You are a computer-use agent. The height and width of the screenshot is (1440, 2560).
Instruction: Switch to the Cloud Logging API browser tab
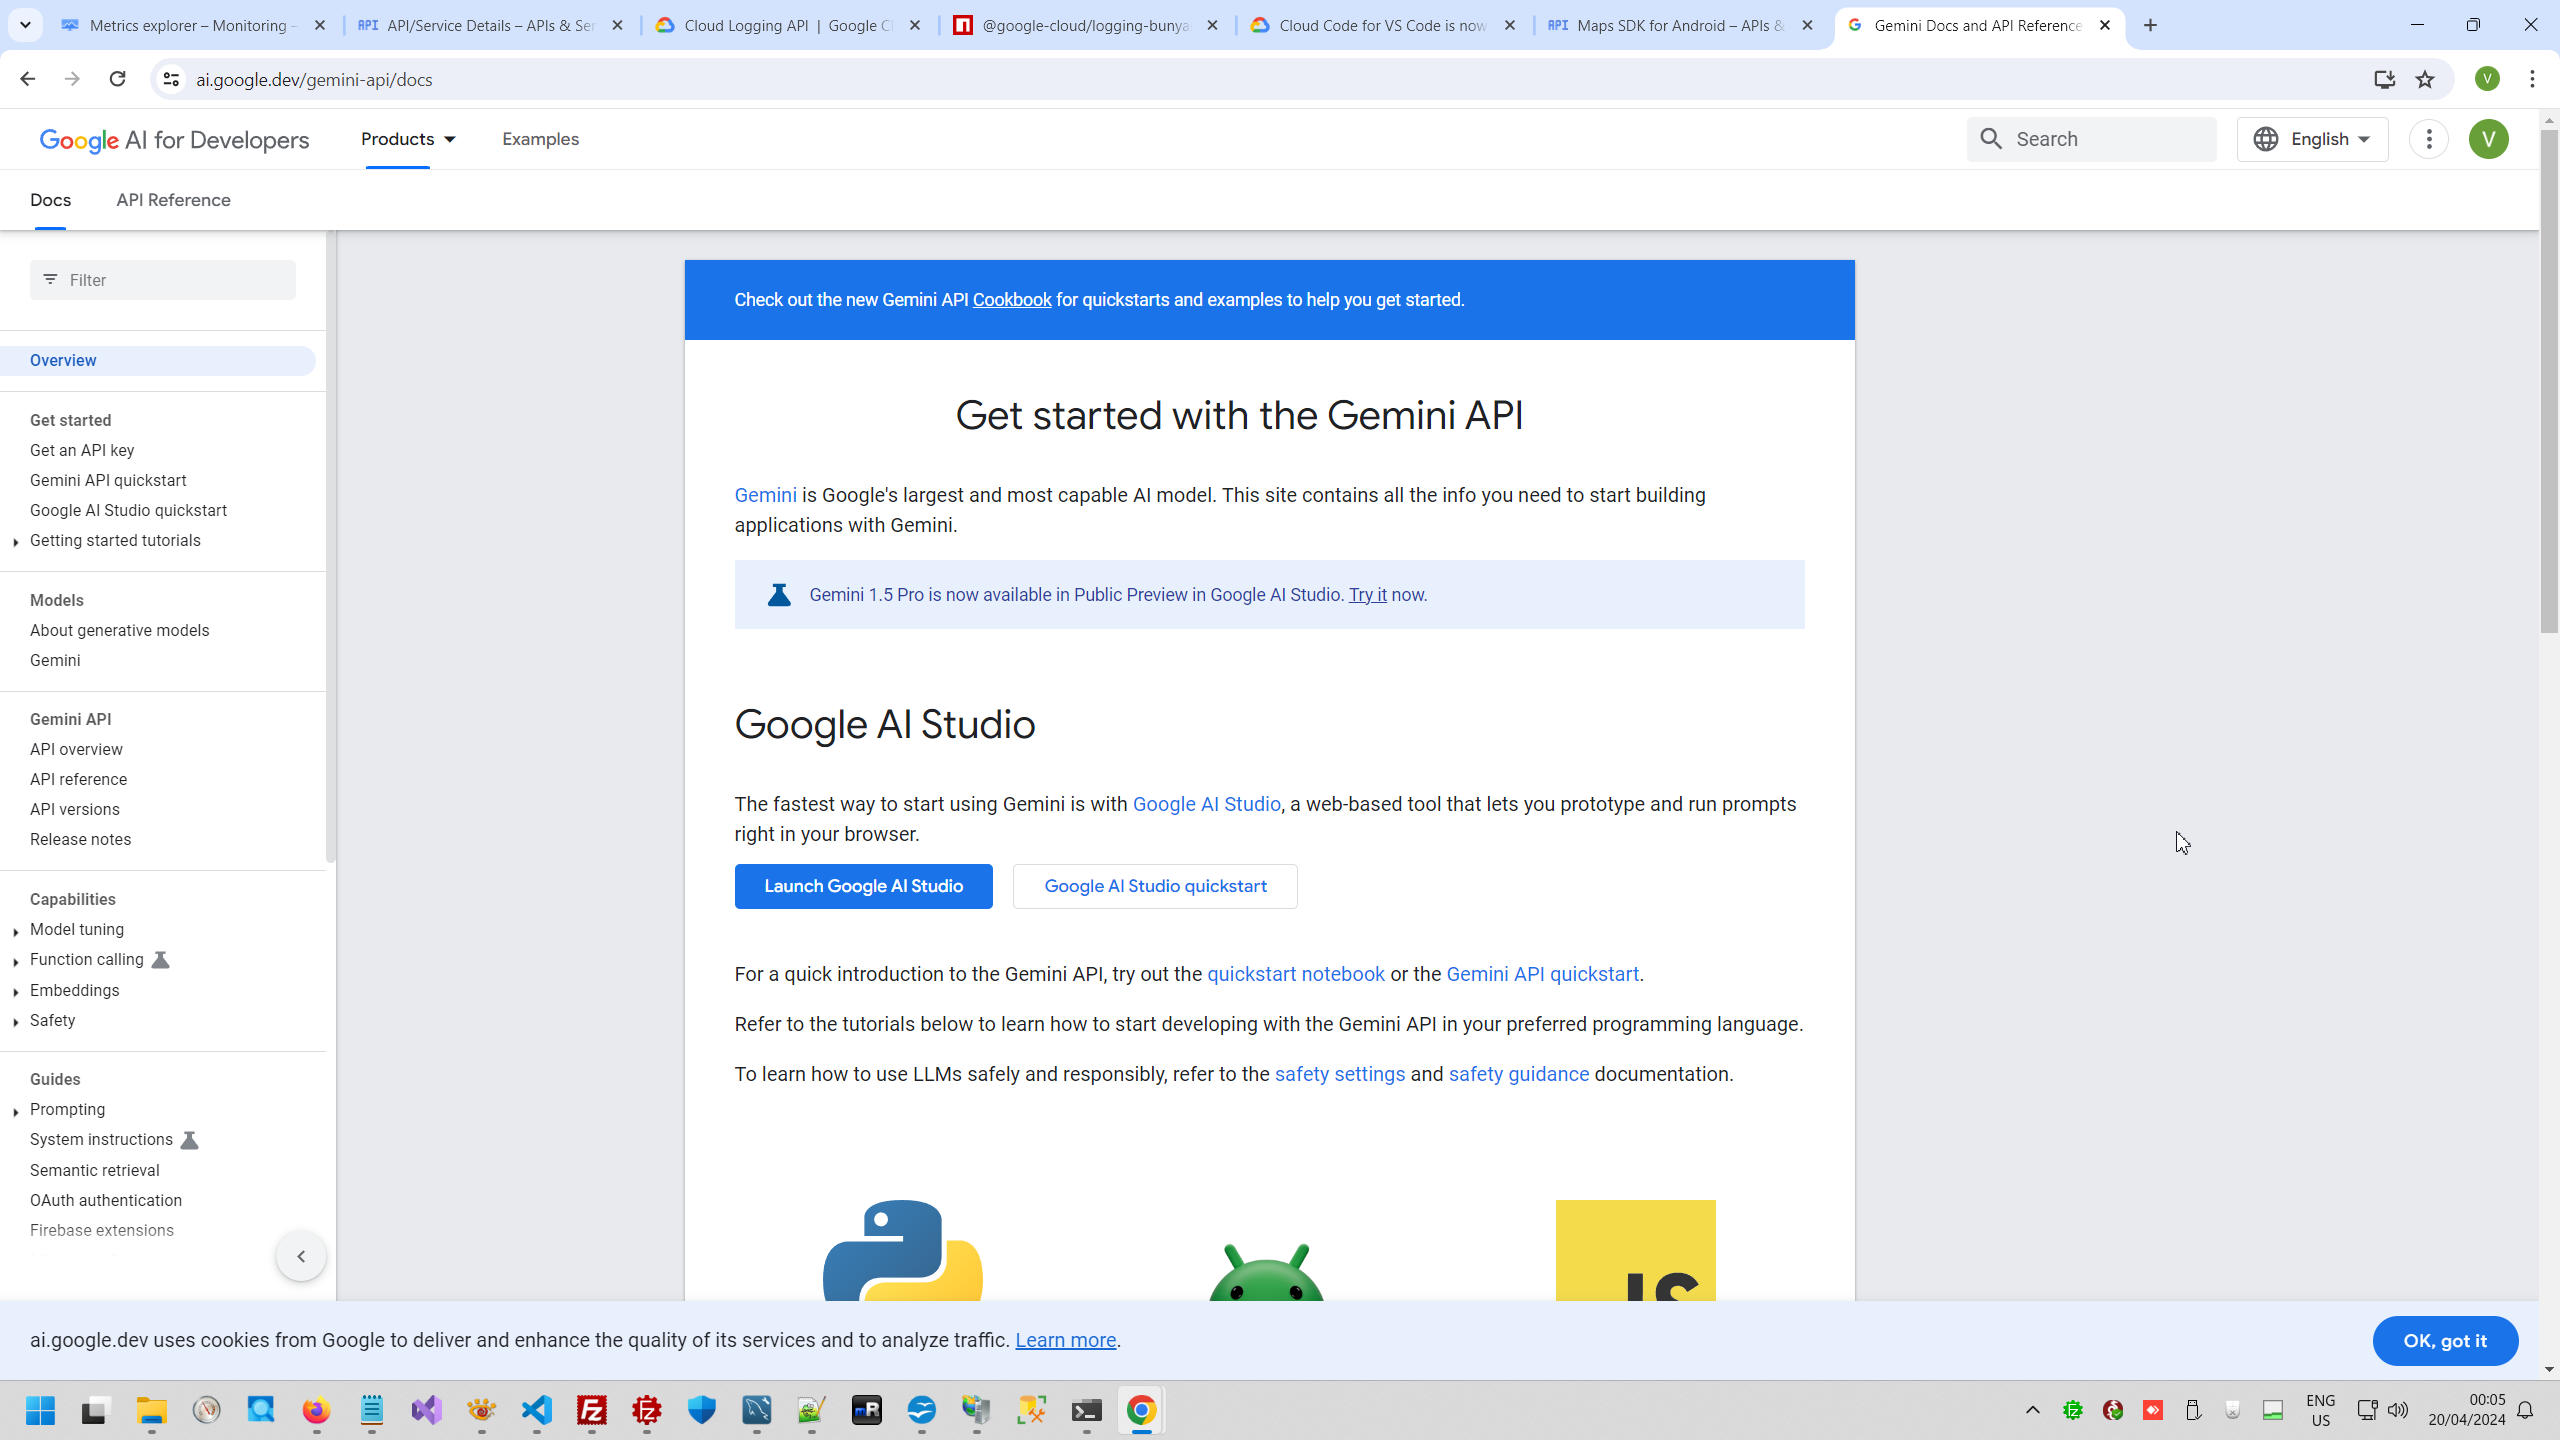(788, 25)
